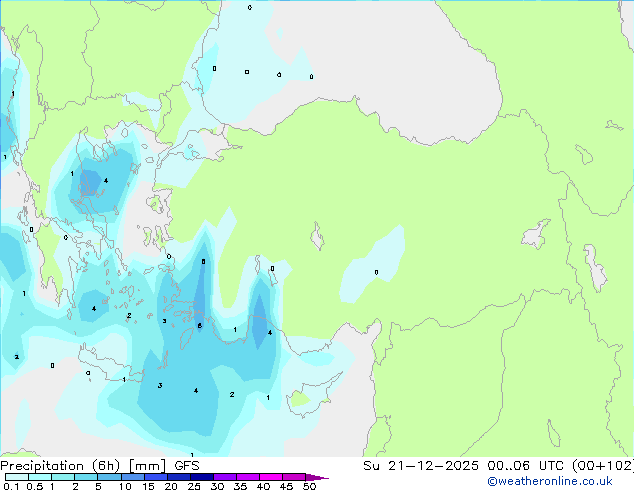This screenshot has height=490, width=634.
Task: Click the legend scale label 30
Action: 217,486
